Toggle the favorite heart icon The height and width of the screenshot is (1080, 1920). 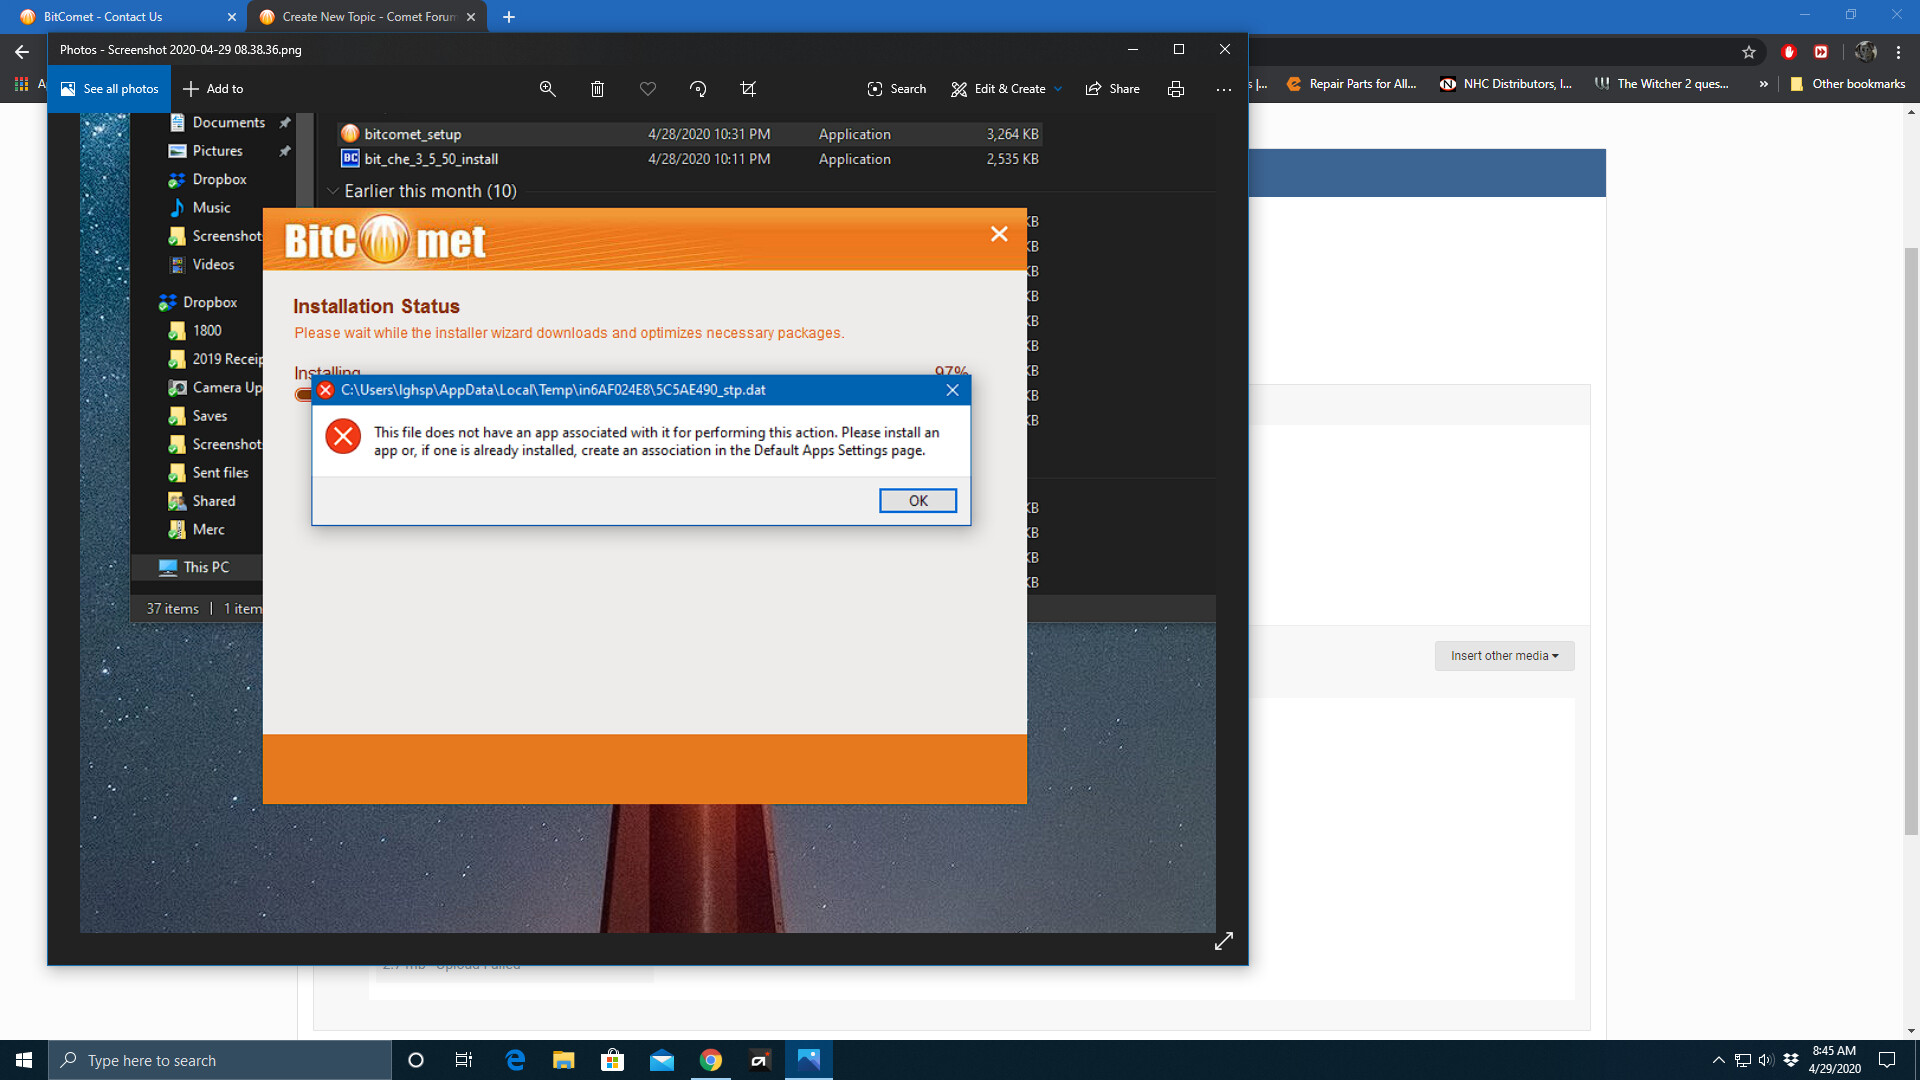tap(648, 89)
